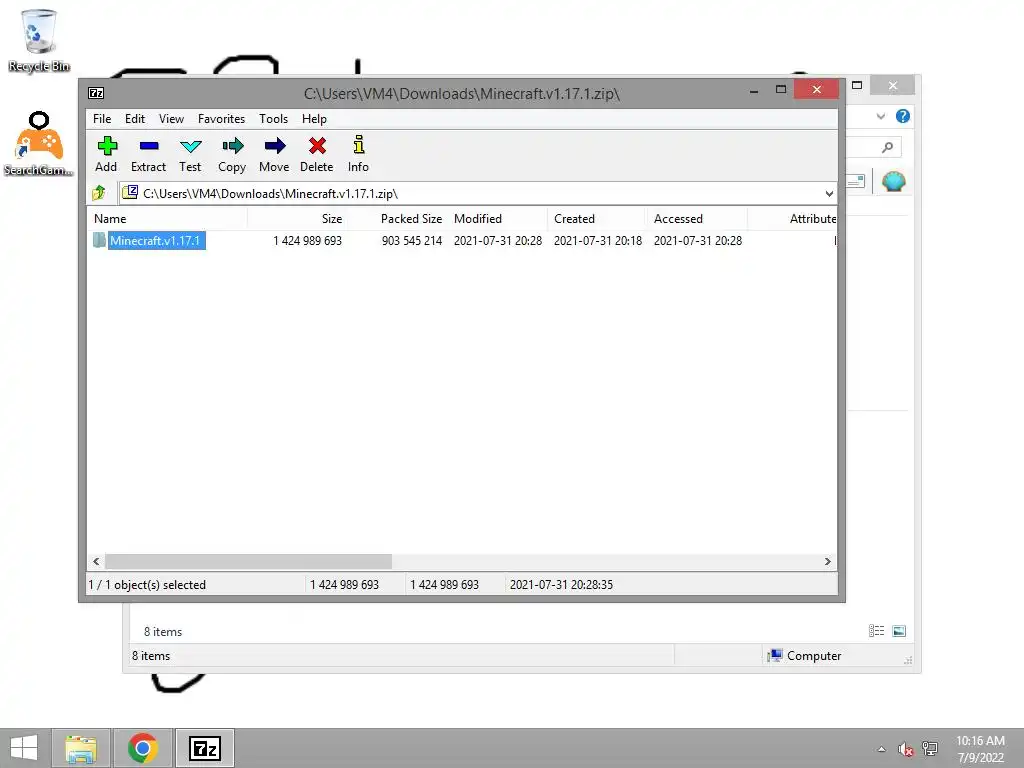The height and width of the screenshot is (768, 1024).
Task: Switch Explorer to details view
Action: pos(876,631)
